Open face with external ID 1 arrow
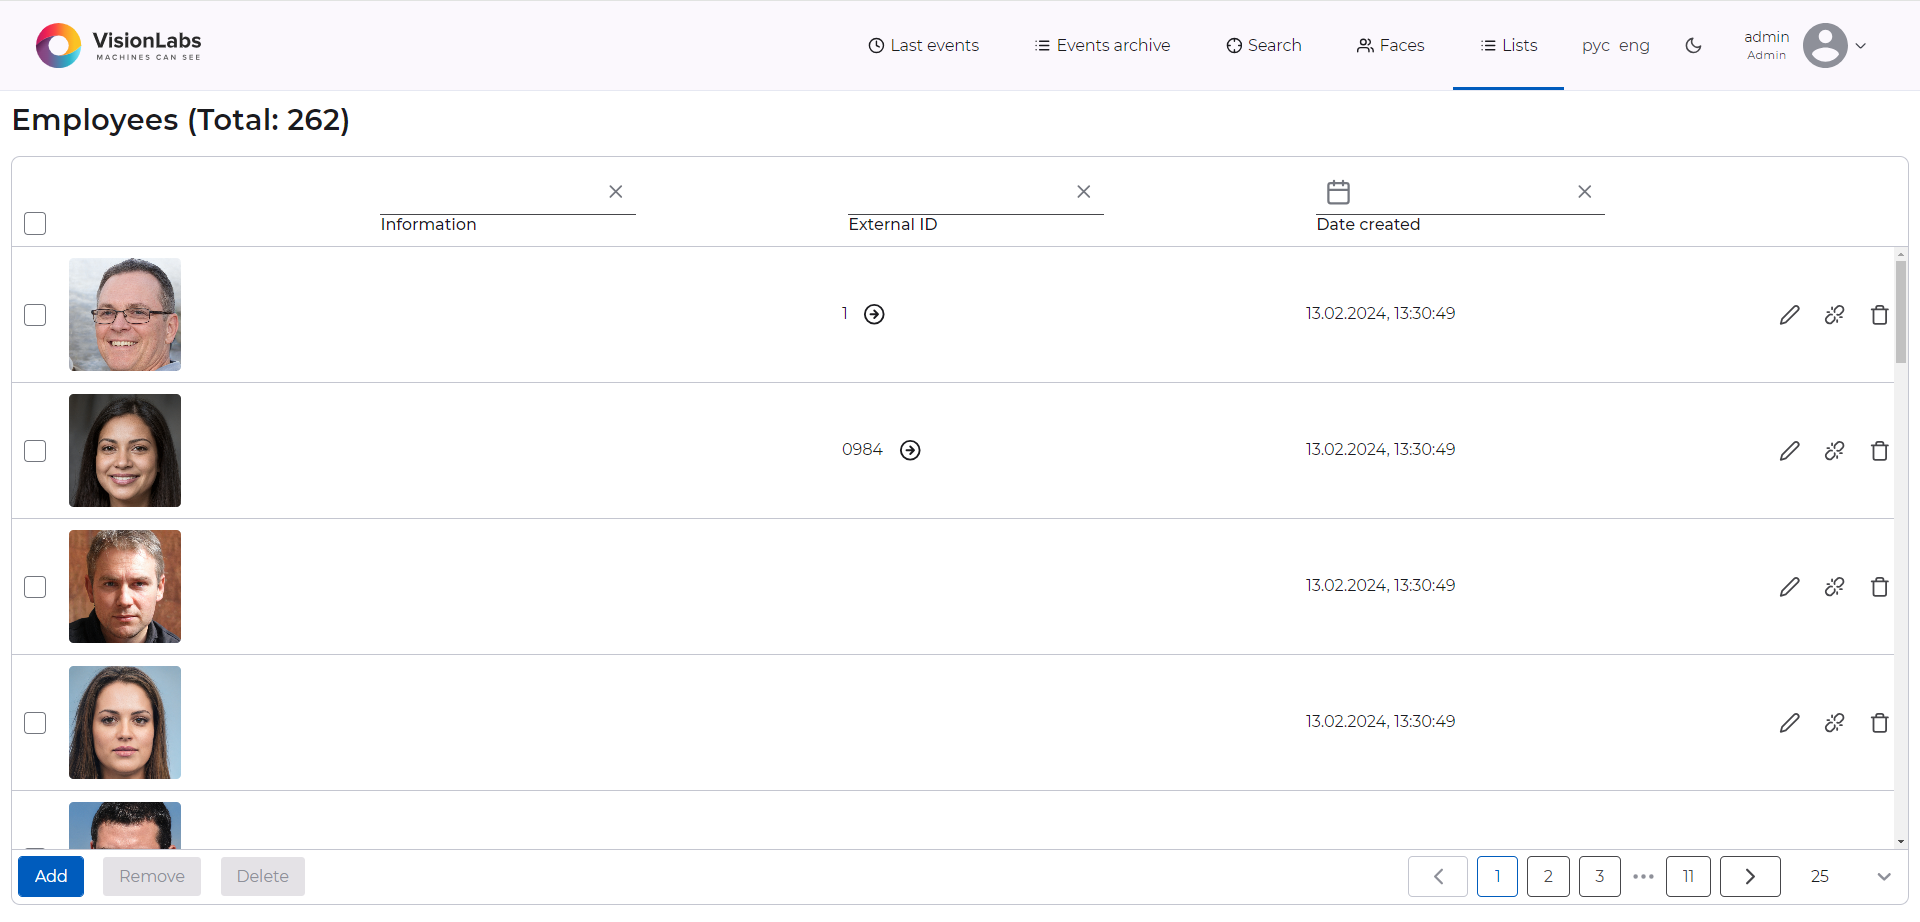 click(x=874, y=314)
